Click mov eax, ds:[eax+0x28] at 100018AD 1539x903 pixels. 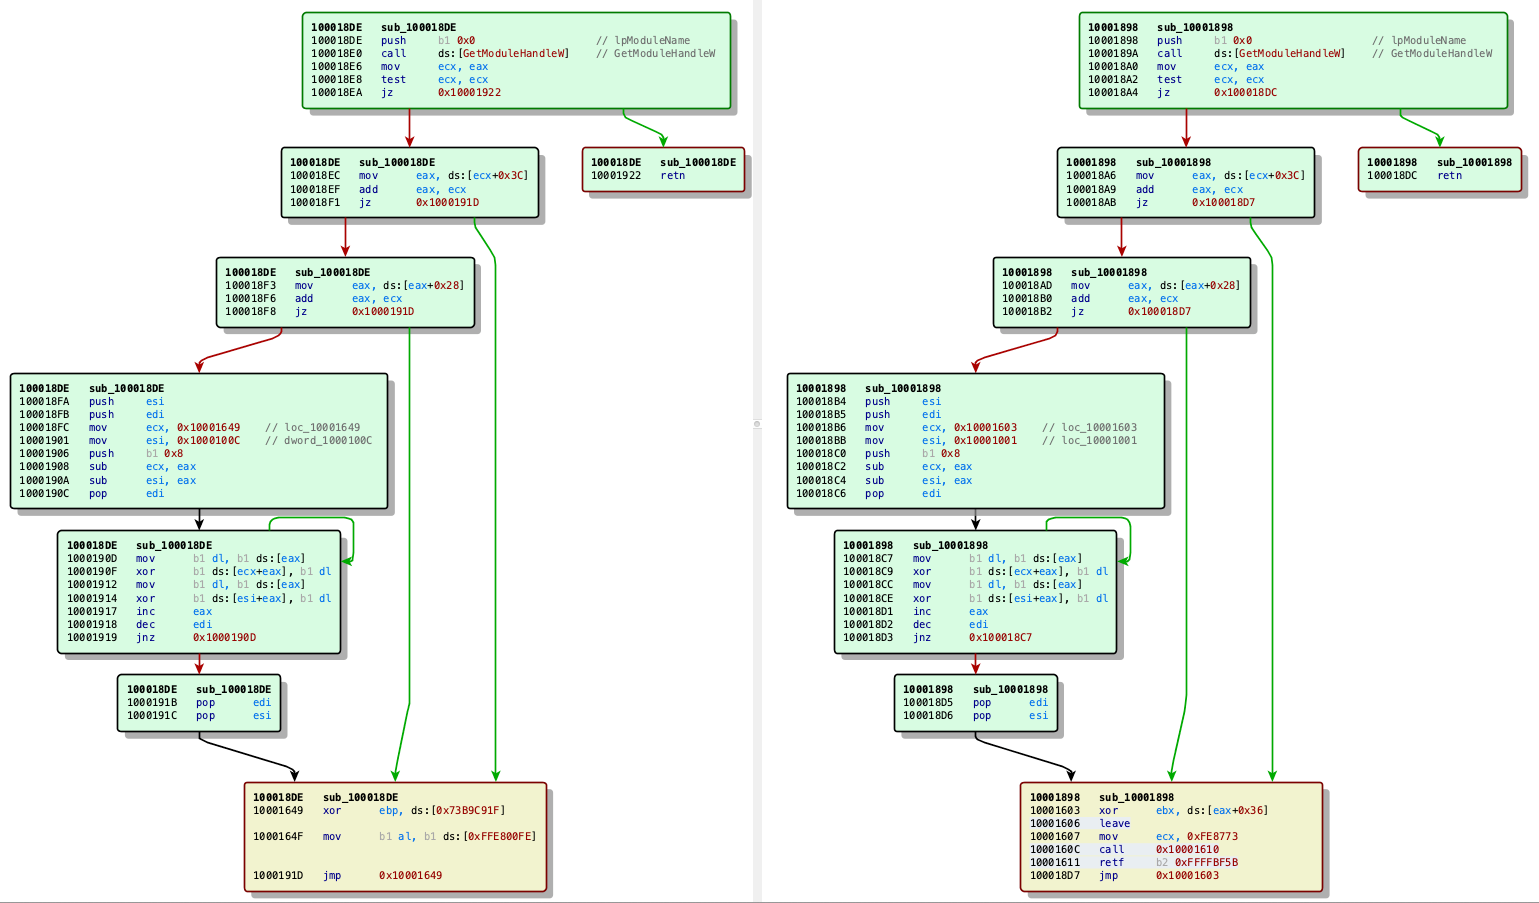(1121, 286)
